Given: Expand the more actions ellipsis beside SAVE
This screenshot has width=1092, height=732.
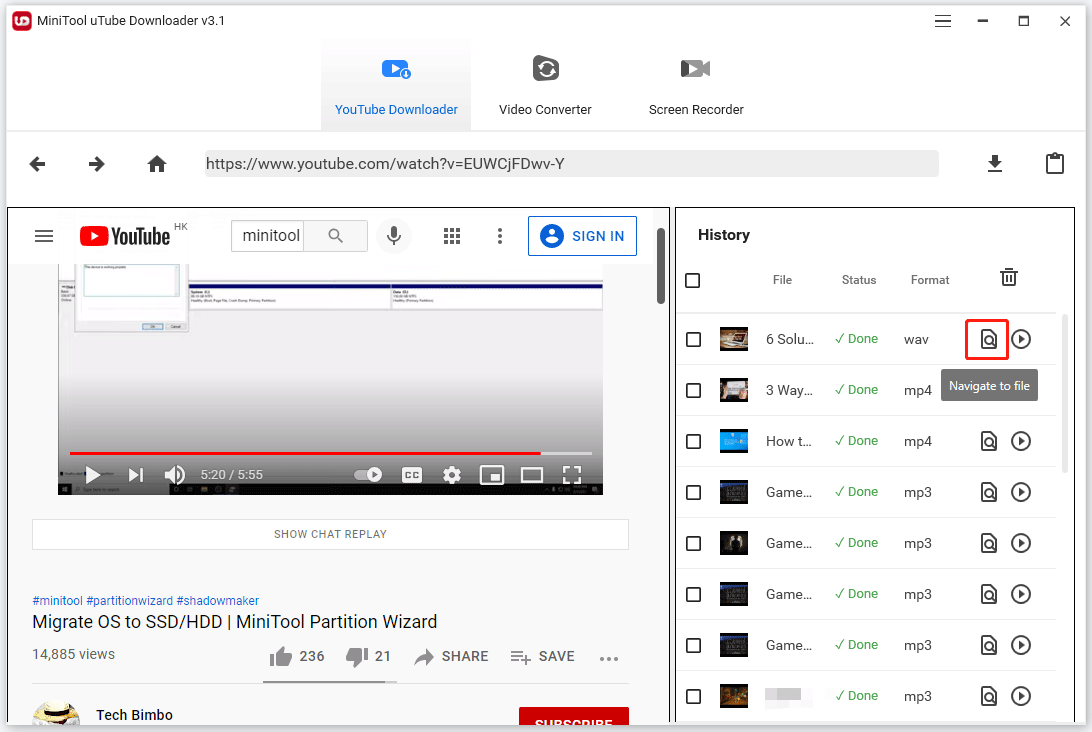Looking at the screenshot, I should (x=609, y=658).
